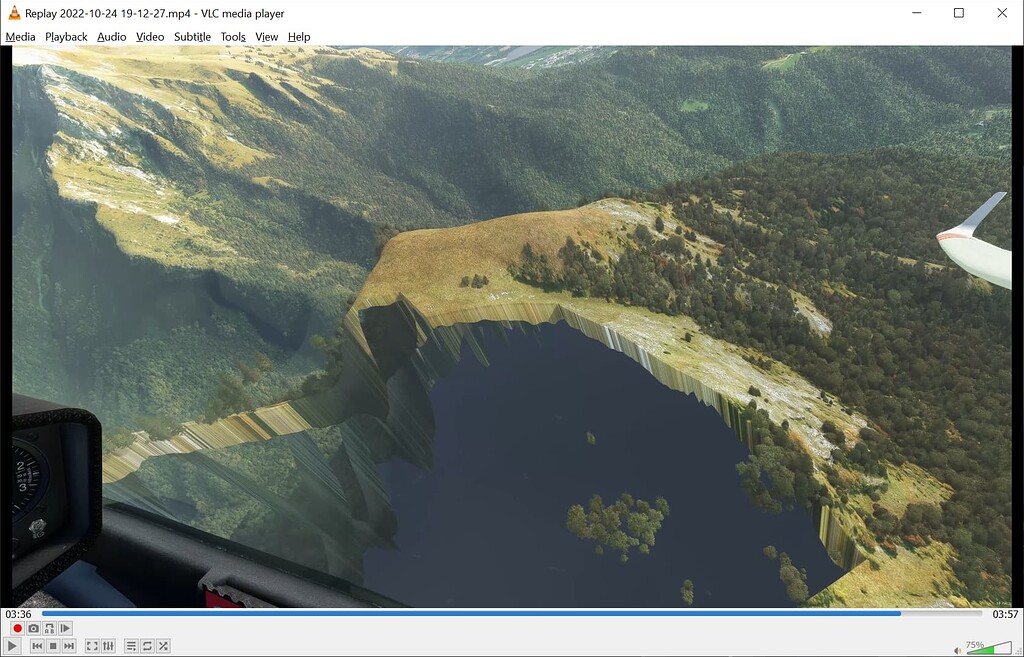The width and height of the screenshot is (1024, 657).
Task: Advance frame-by-frame with the step icon
Action: coord(65,629)
